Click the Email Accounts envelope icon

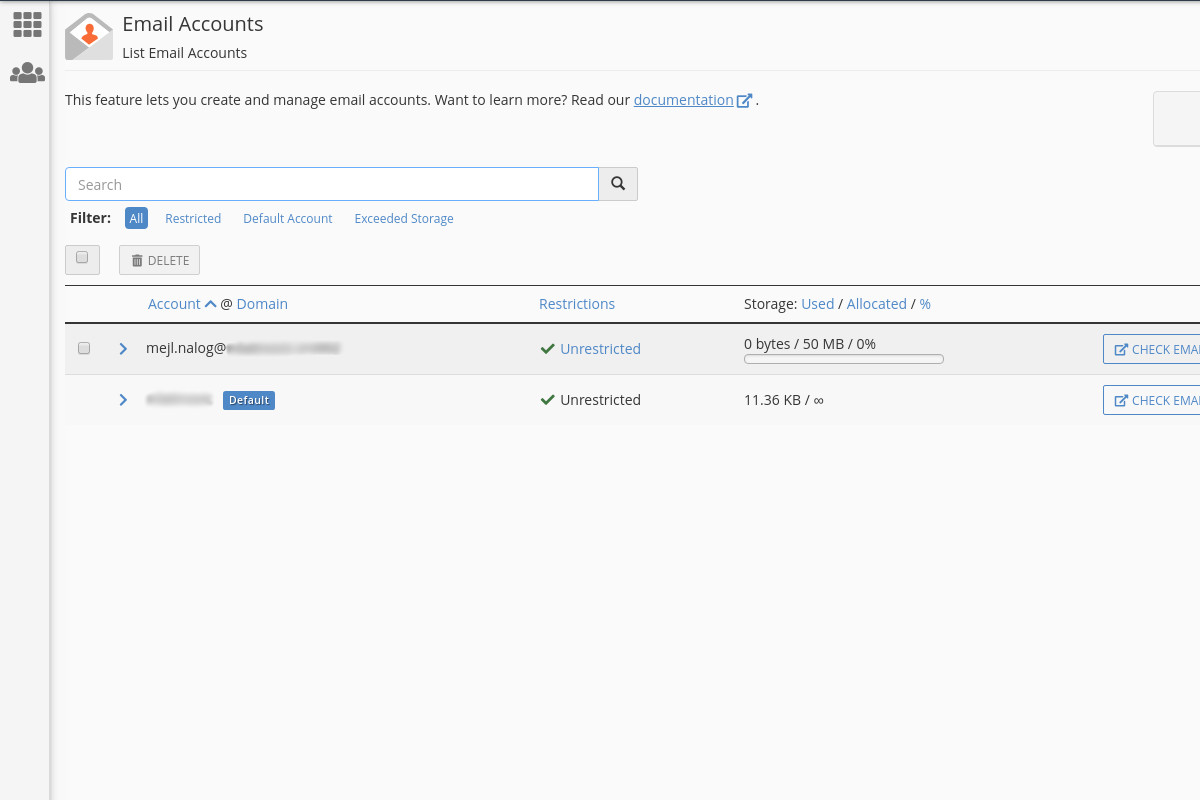click(89, 37)
